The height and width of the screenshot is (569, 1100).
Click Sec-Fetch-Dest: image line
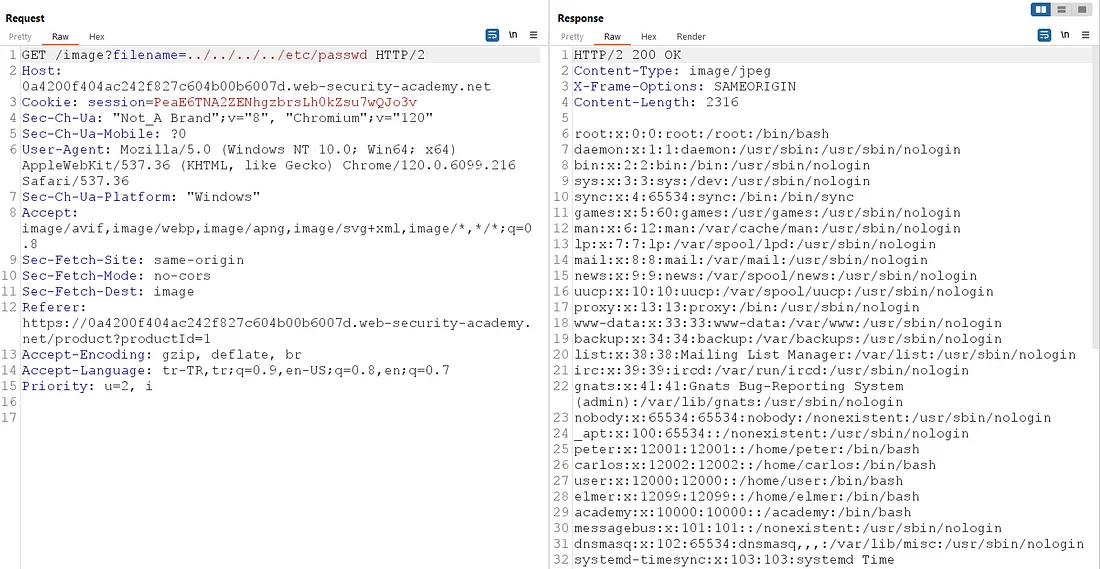(108, 291)
